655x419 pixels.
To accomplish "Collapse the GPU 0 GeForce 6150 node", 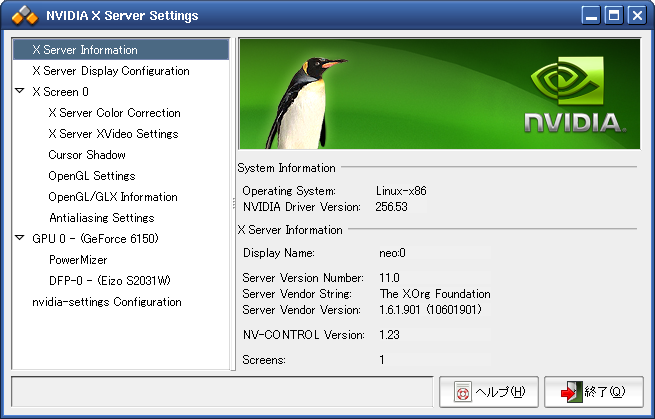I will pos(20,239).
